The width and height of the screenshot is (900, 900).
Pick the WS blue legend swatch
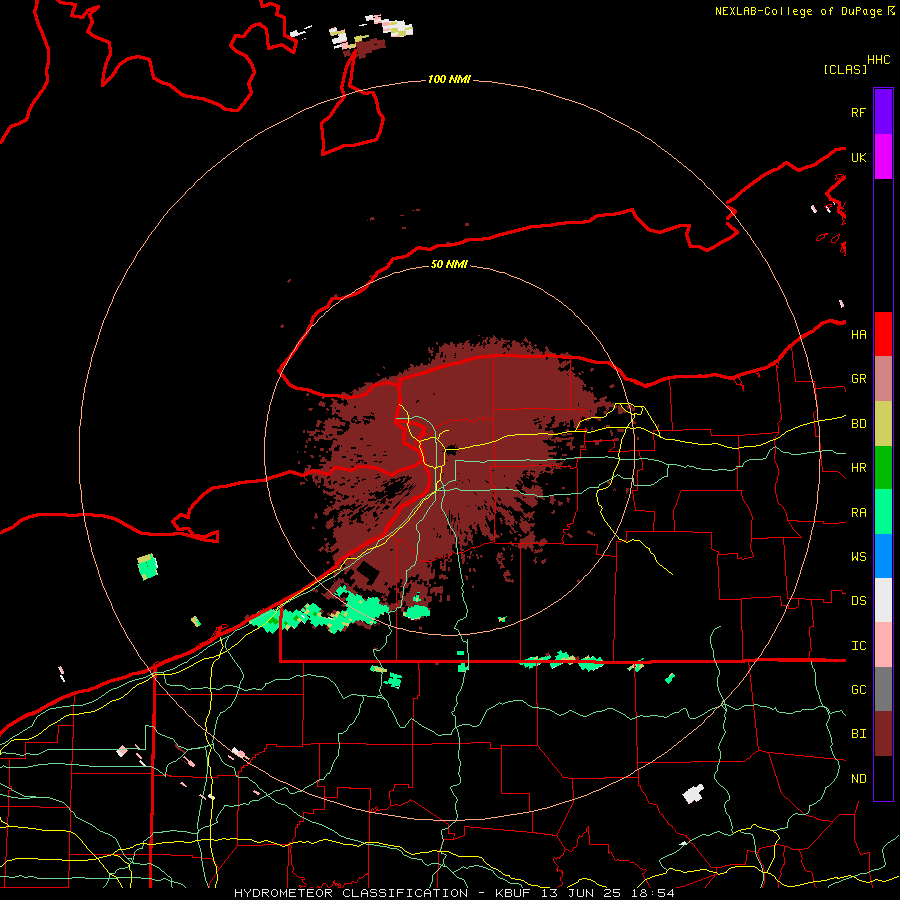click(x=883, y=556)
